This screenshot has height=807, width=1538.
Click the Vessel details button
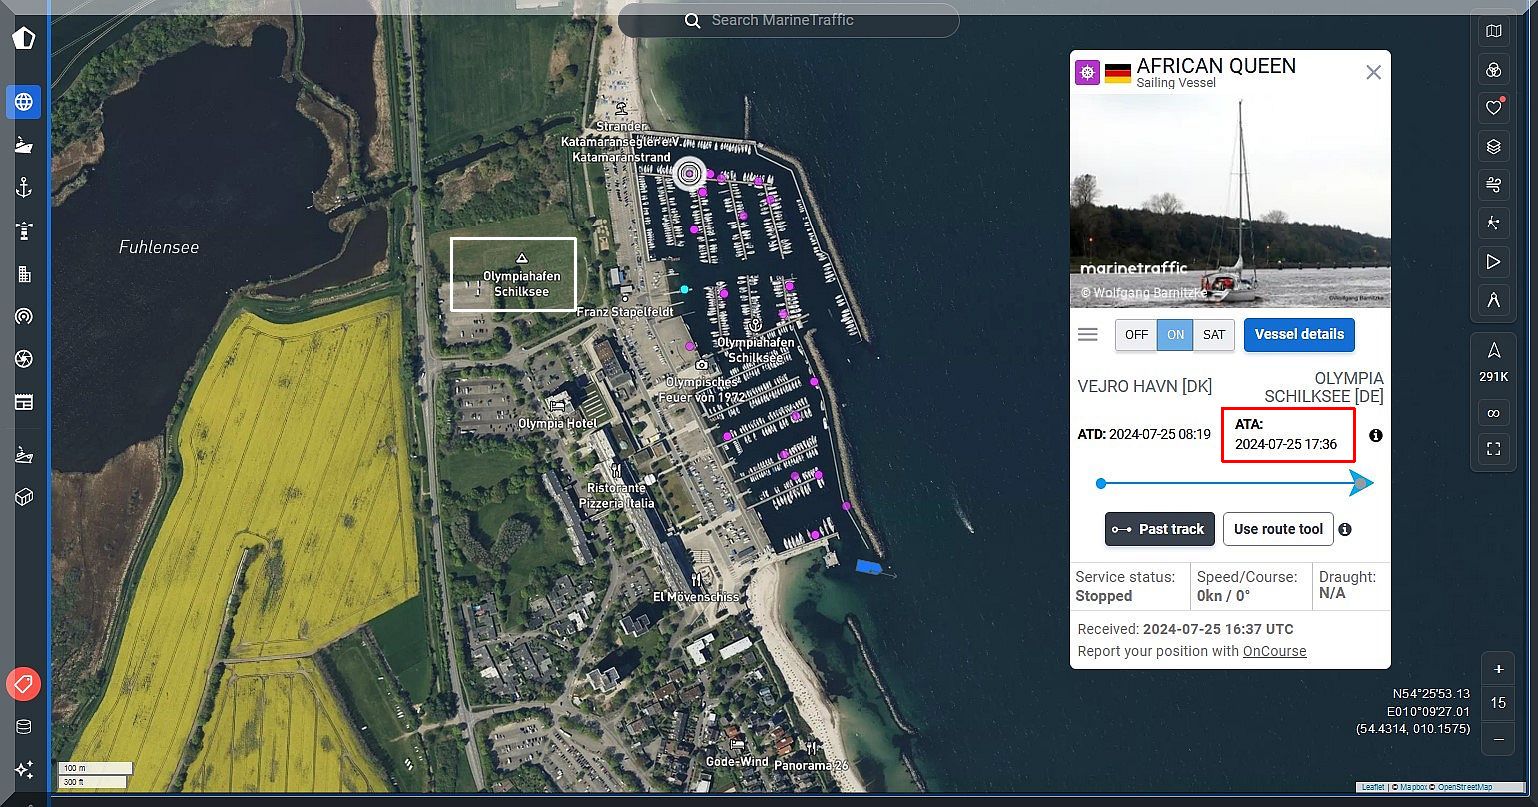pyautogui.click(x=1299, y=335)
